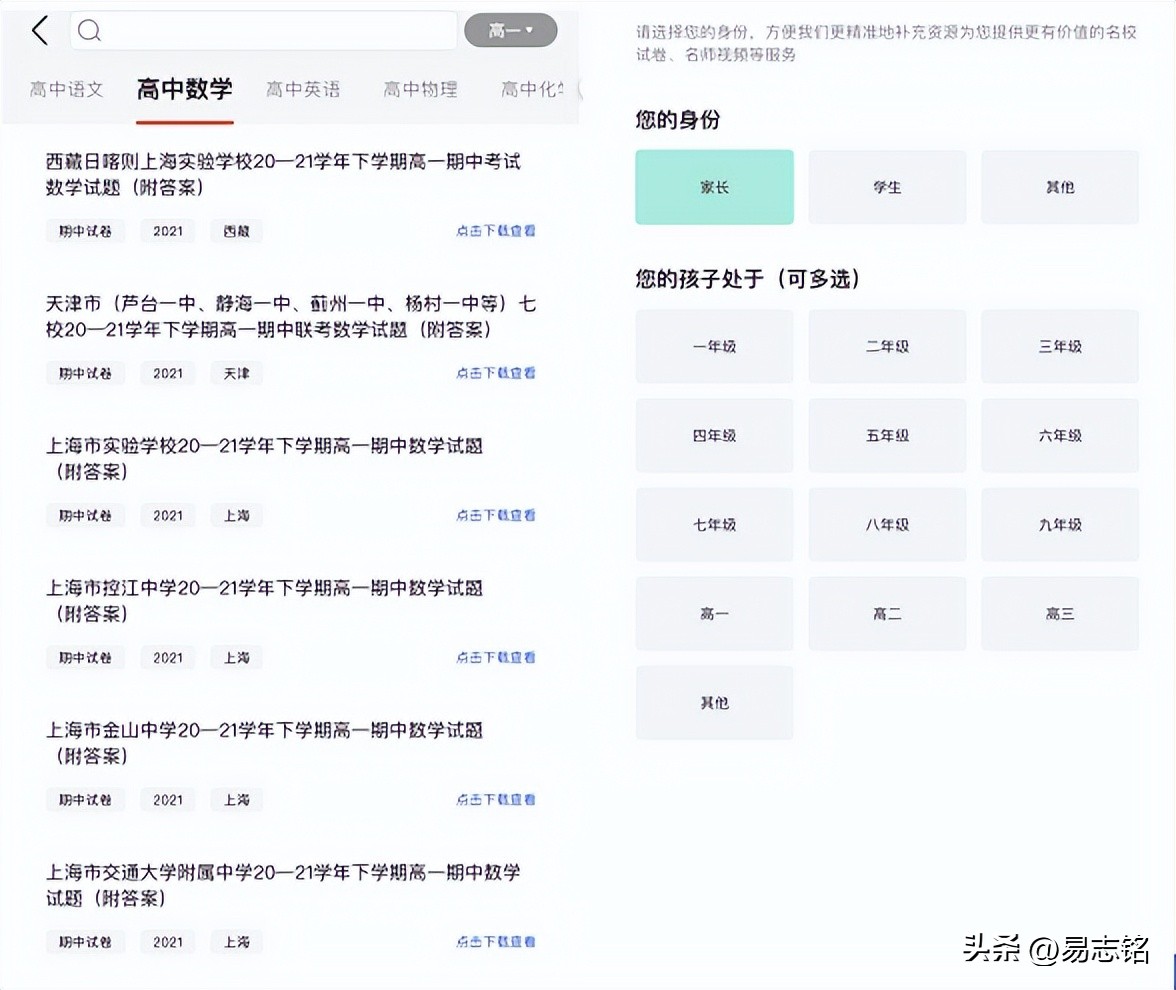
Task: Click the search magnifier icon
Action: [x=89, y=30]
